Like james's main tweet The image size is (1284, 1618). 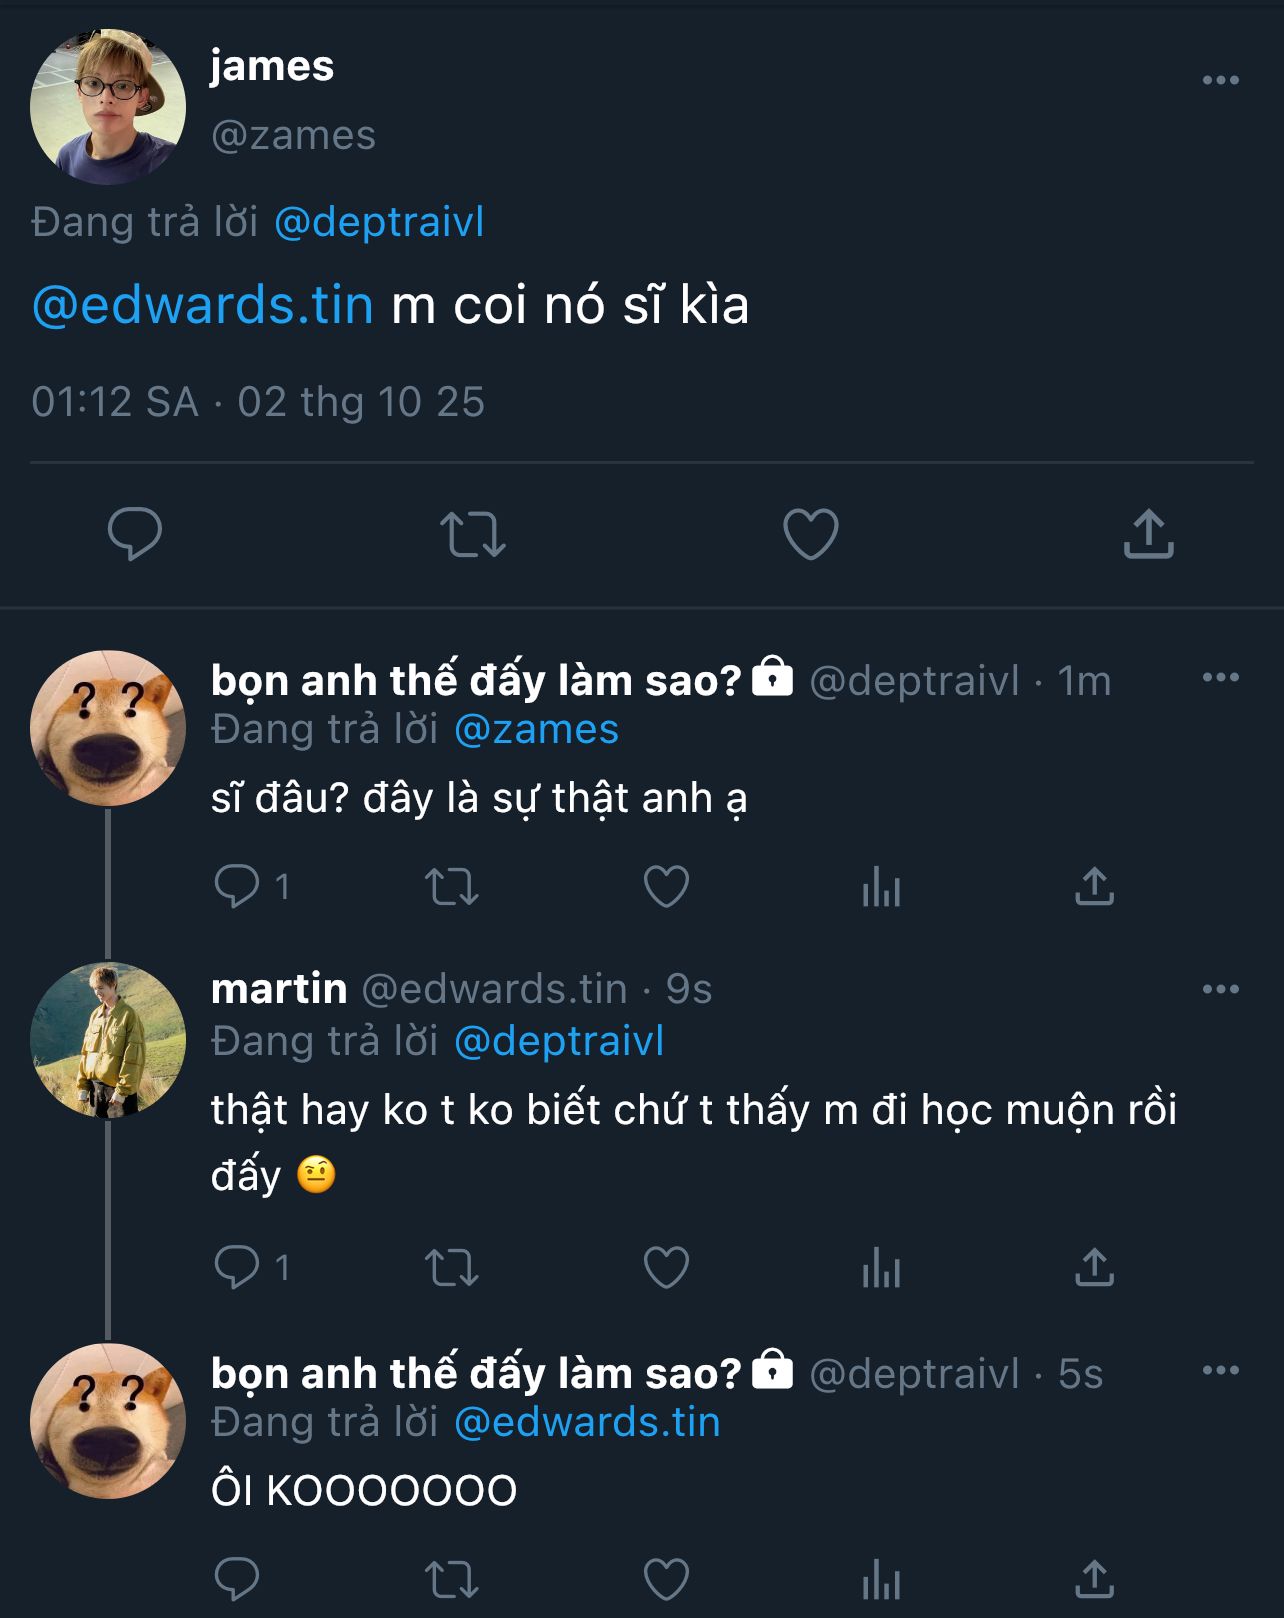tap(810, 533)
